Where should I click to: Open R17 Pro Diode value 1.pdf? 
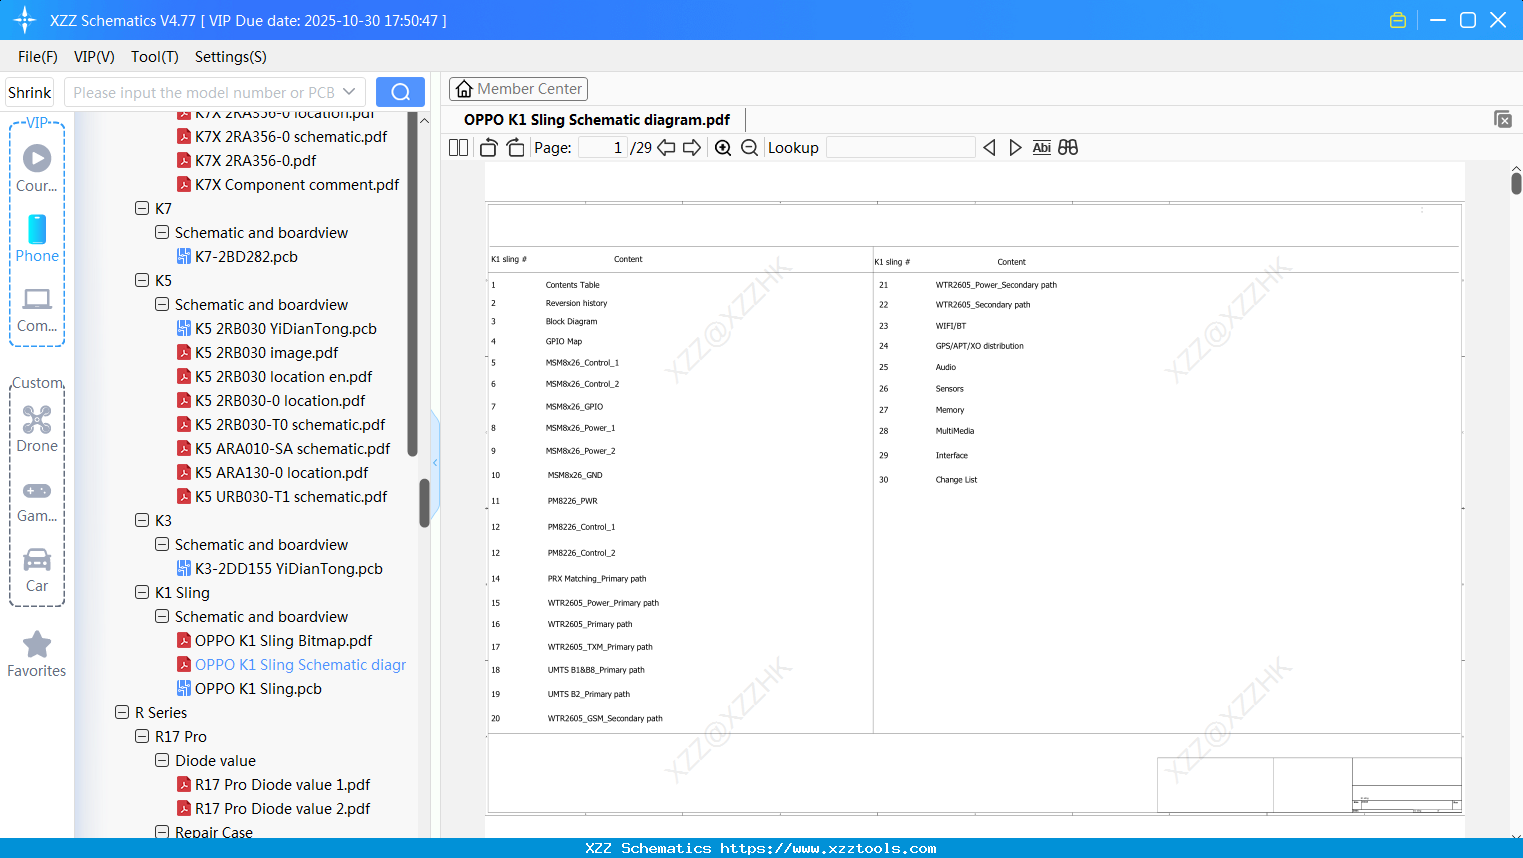282,785
